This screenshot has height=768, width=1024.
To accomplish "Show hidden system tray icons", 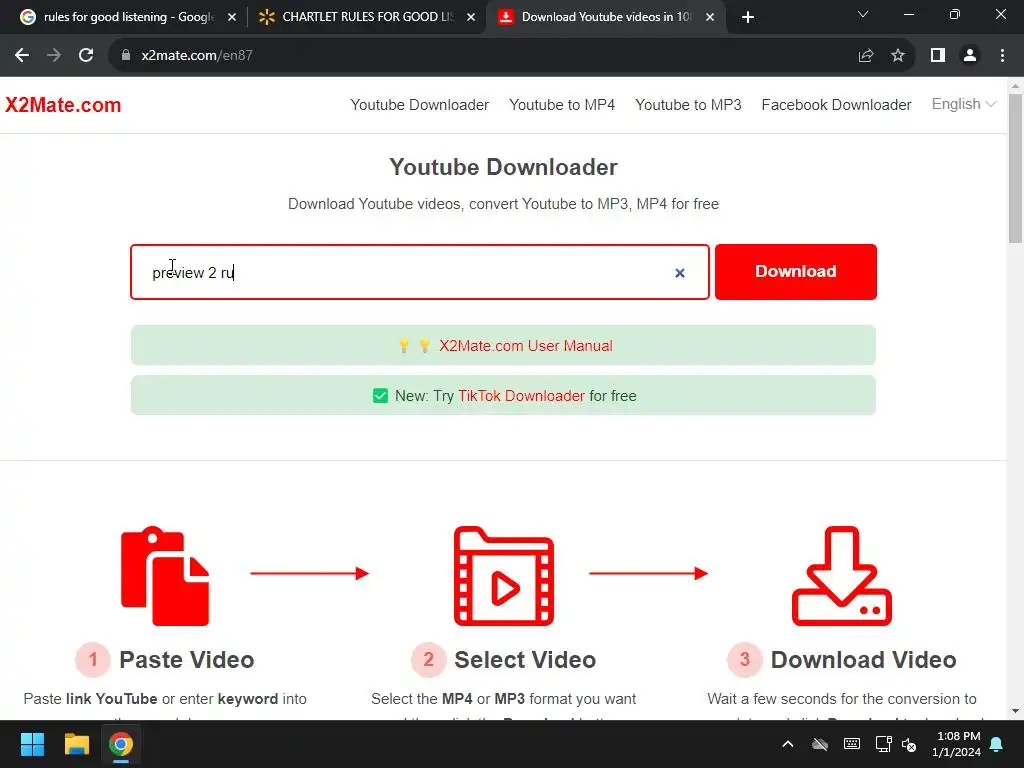I will (x=788, y=744).
